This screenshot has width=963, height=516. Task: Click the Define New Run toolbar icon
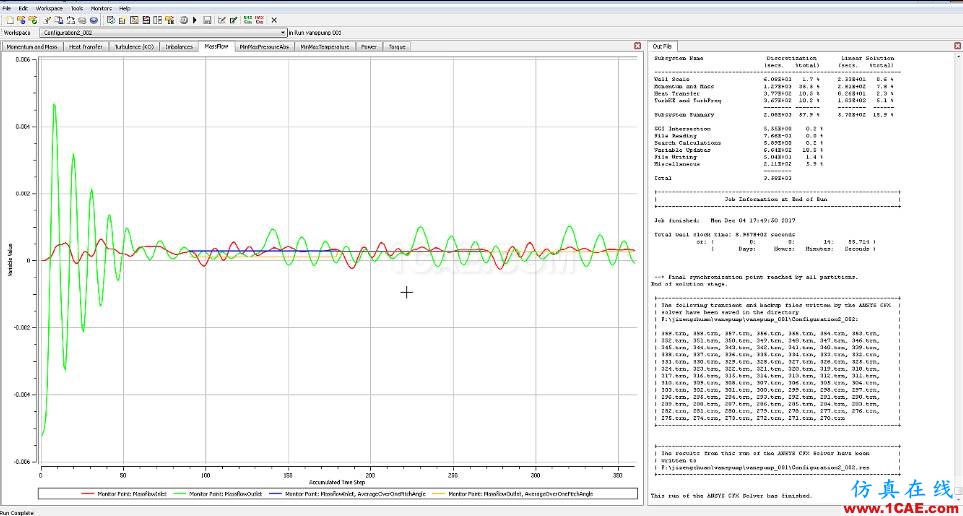click(x=9, y=20)
